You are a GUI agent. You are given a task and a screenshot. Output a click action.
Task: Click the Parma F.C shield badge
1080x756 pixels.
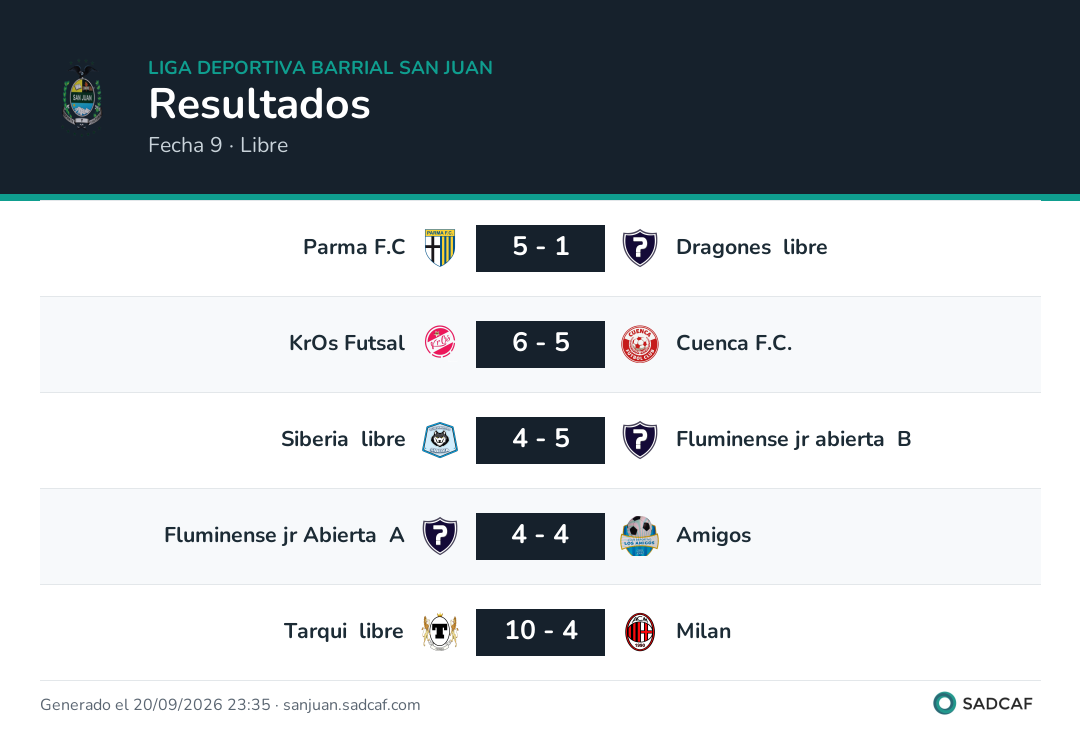coord(440,248)
